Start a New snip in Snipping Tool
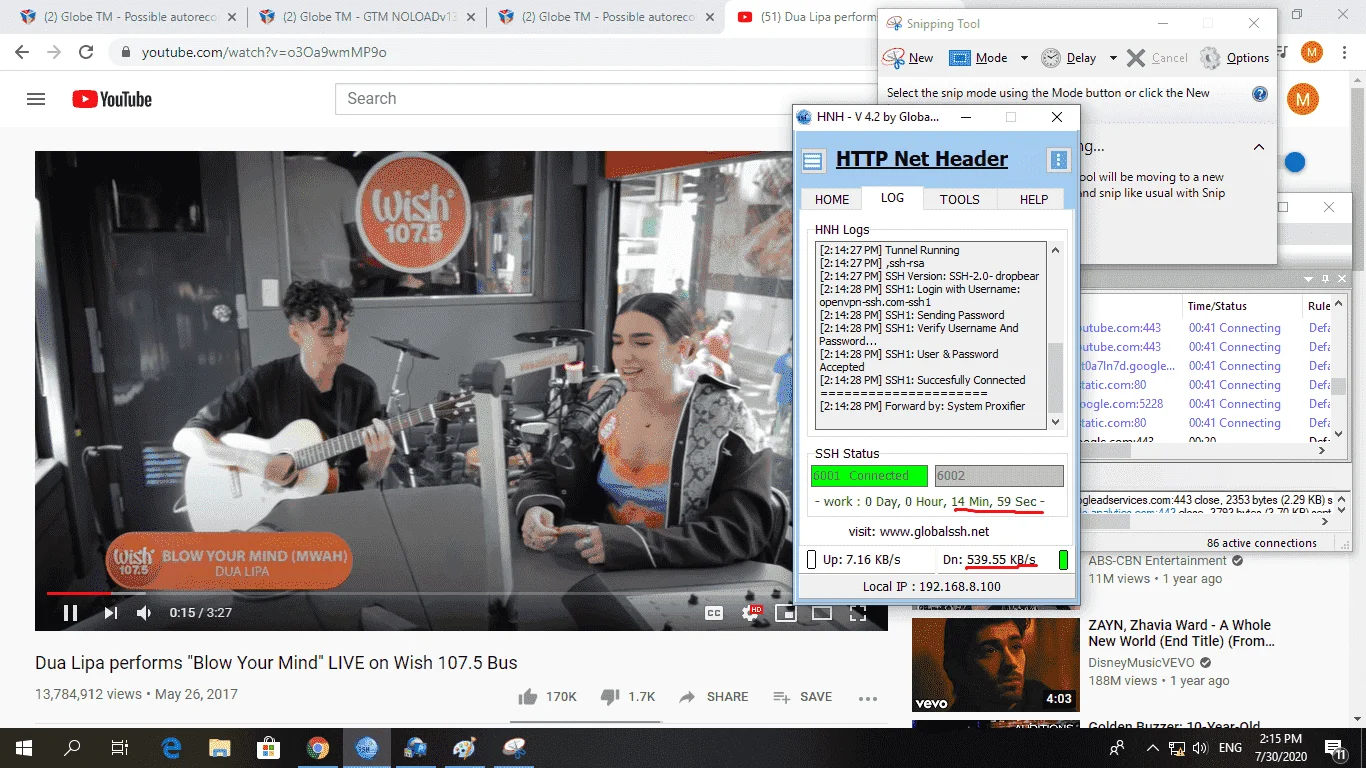 [x=909, y=58]
